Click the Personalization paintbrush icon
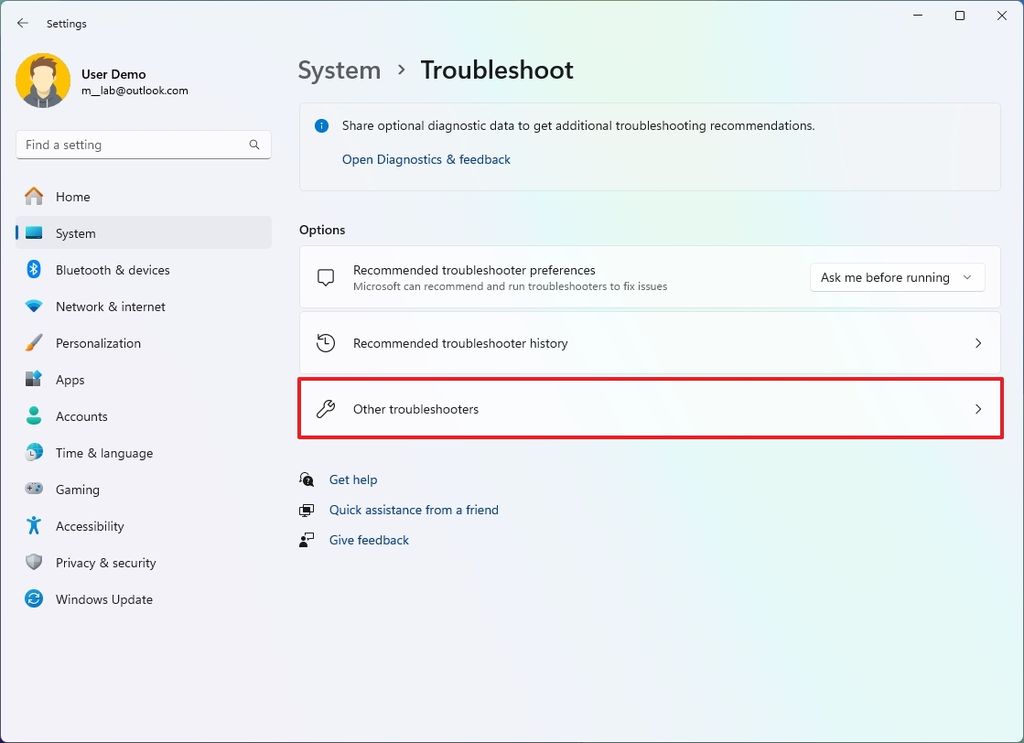 tap(33, 343)
